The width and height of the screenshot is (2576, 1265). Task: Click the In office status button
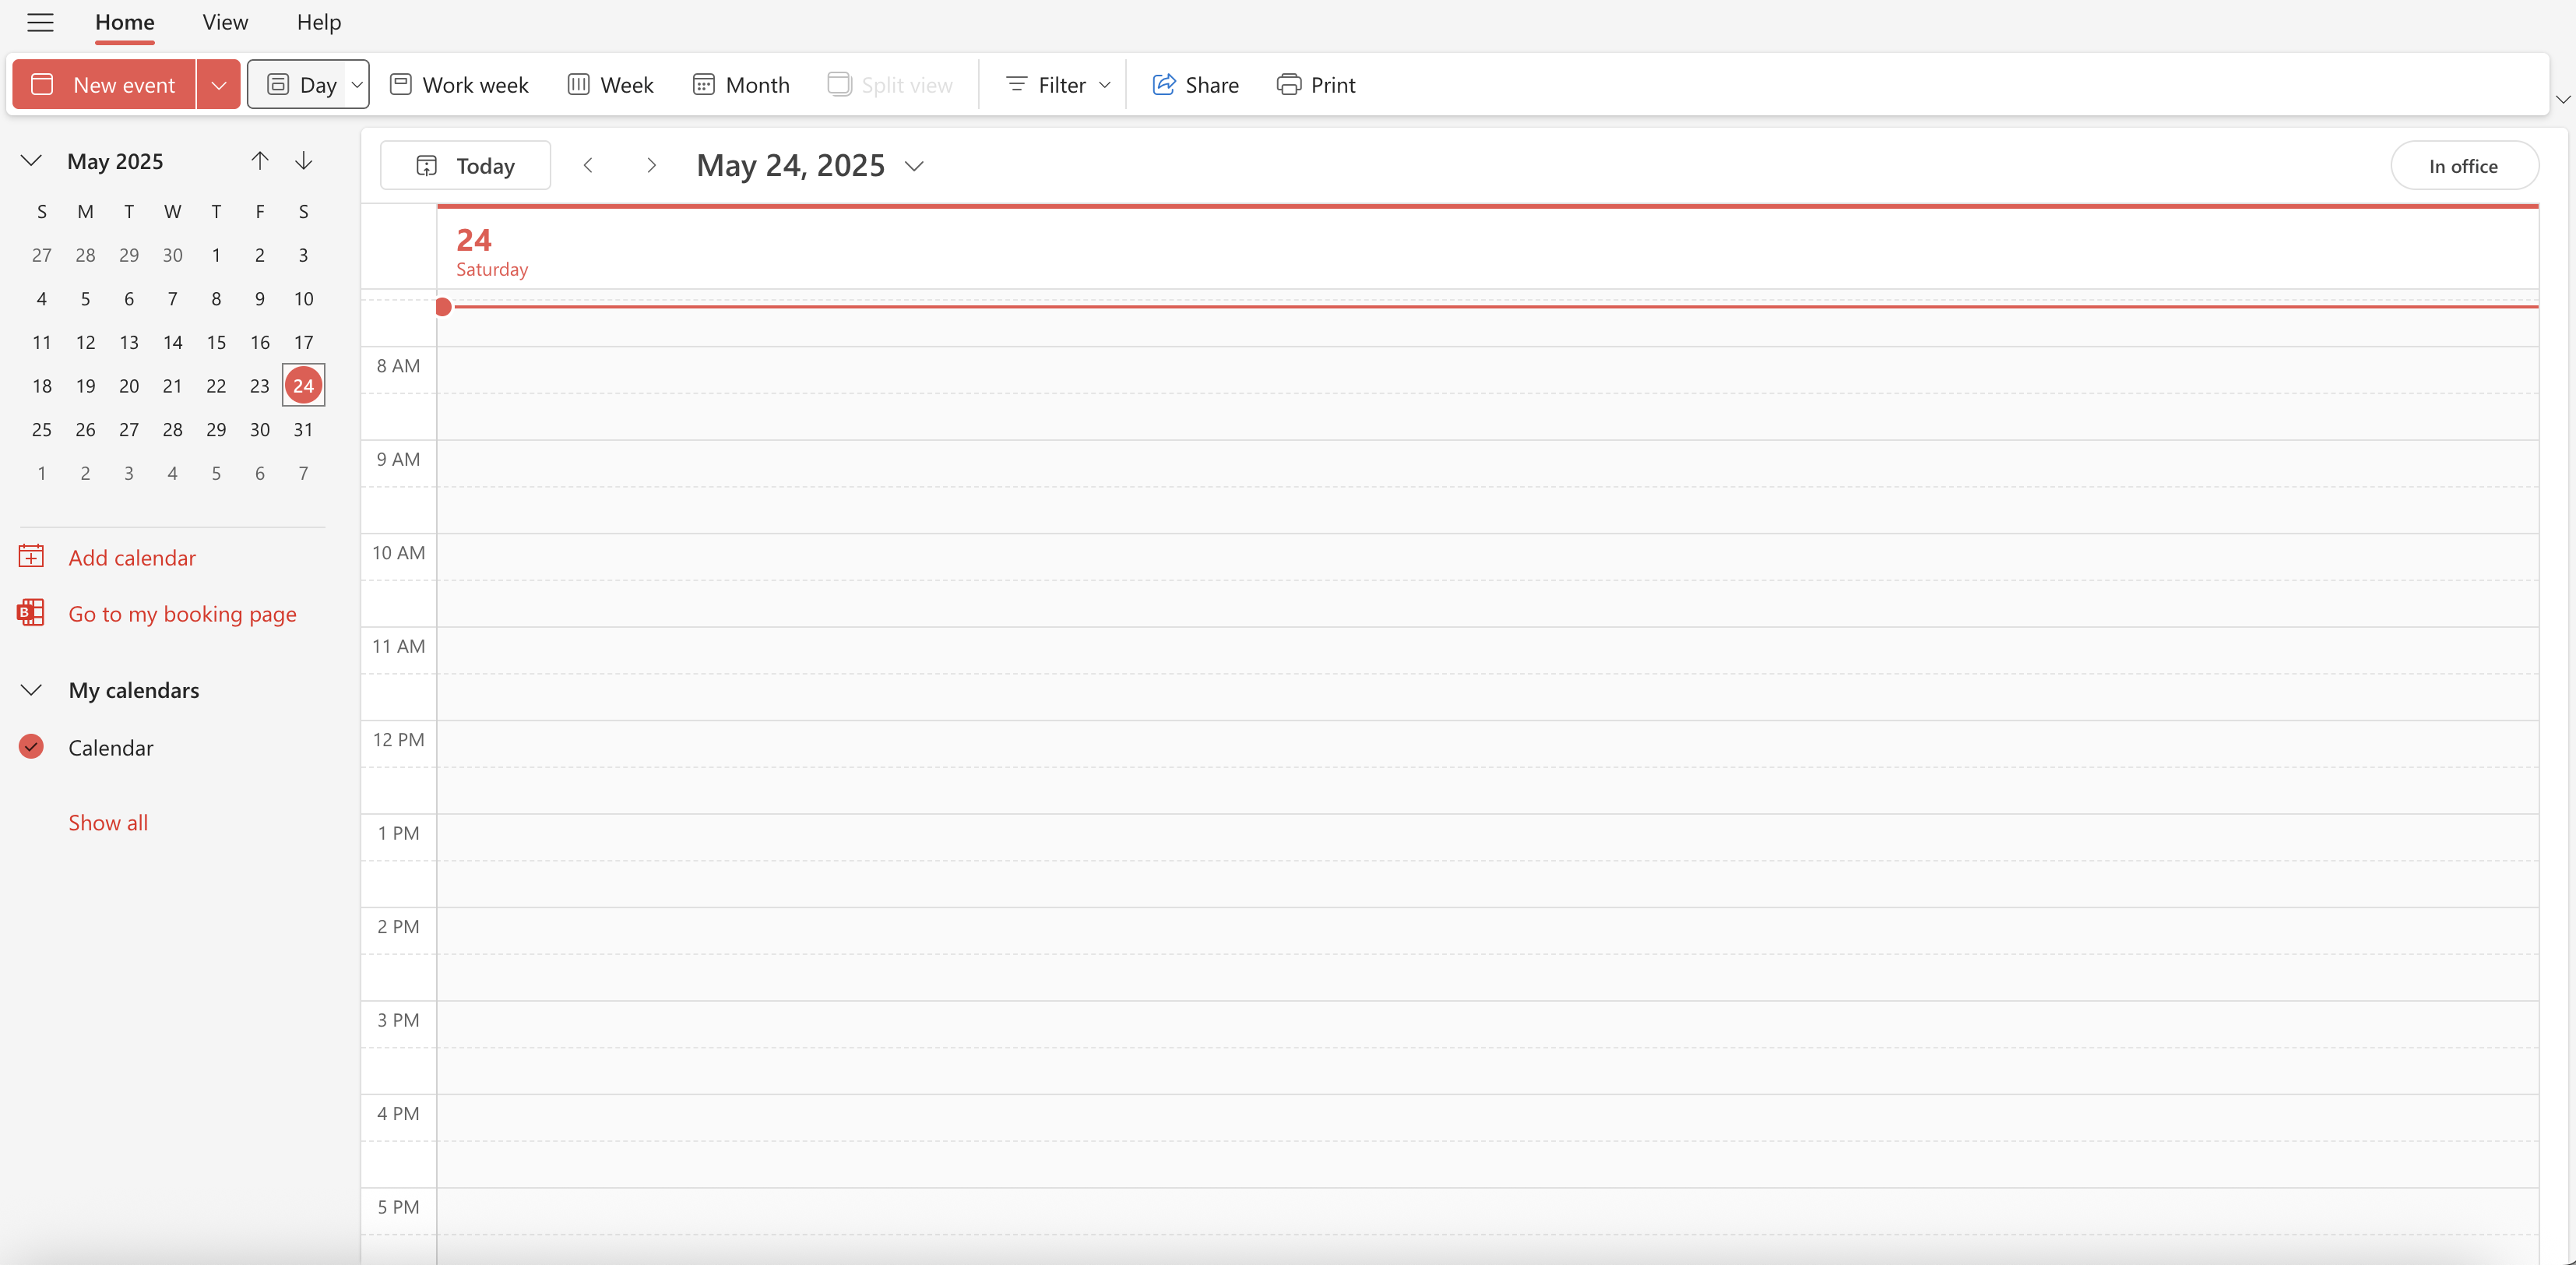coord(2464,166)
